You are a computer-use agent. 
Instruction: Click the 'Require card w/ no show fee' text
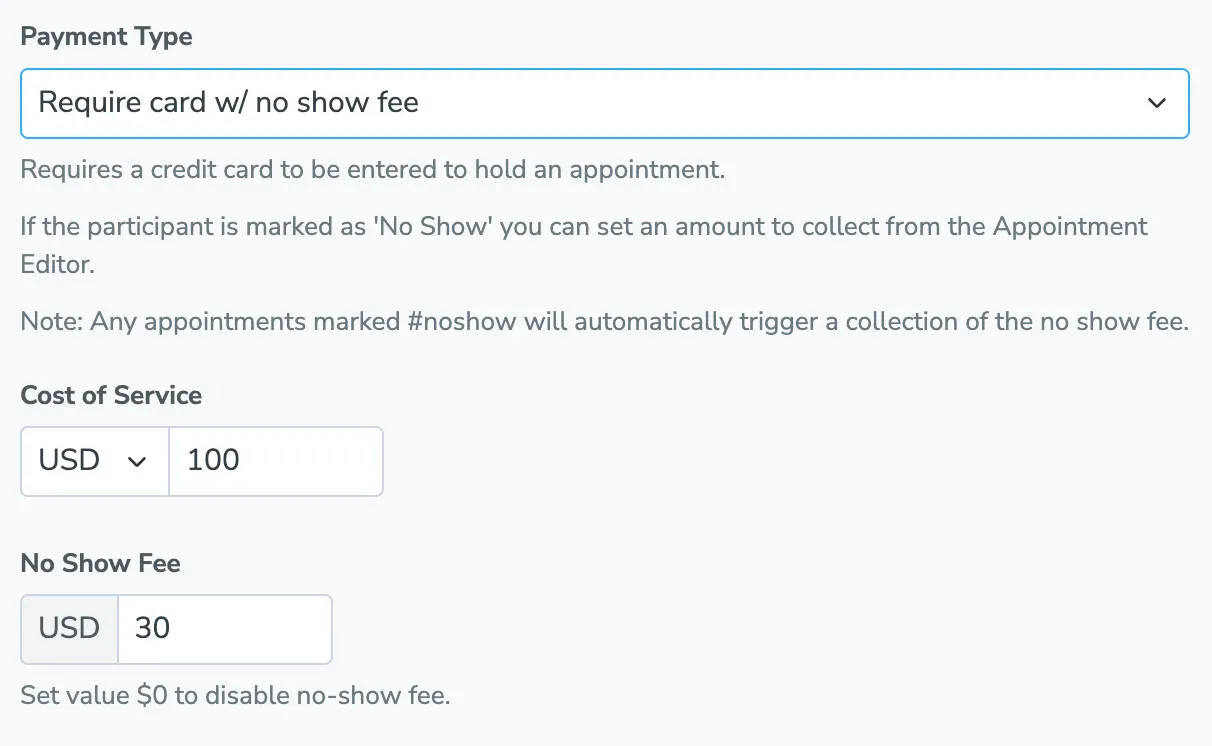230,102
